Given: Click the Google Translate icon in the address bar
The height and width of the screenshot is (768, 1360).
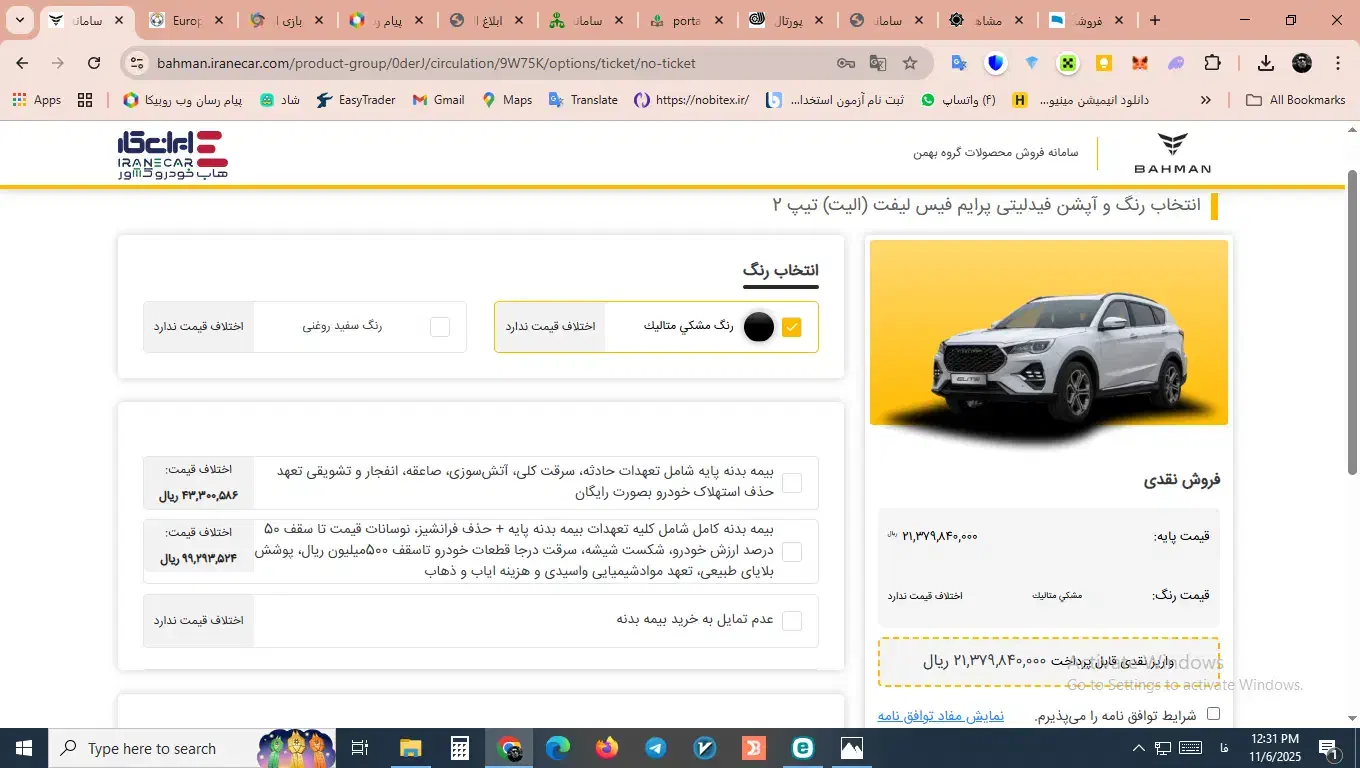Looking at the screenshot, I should pos(877,62).
